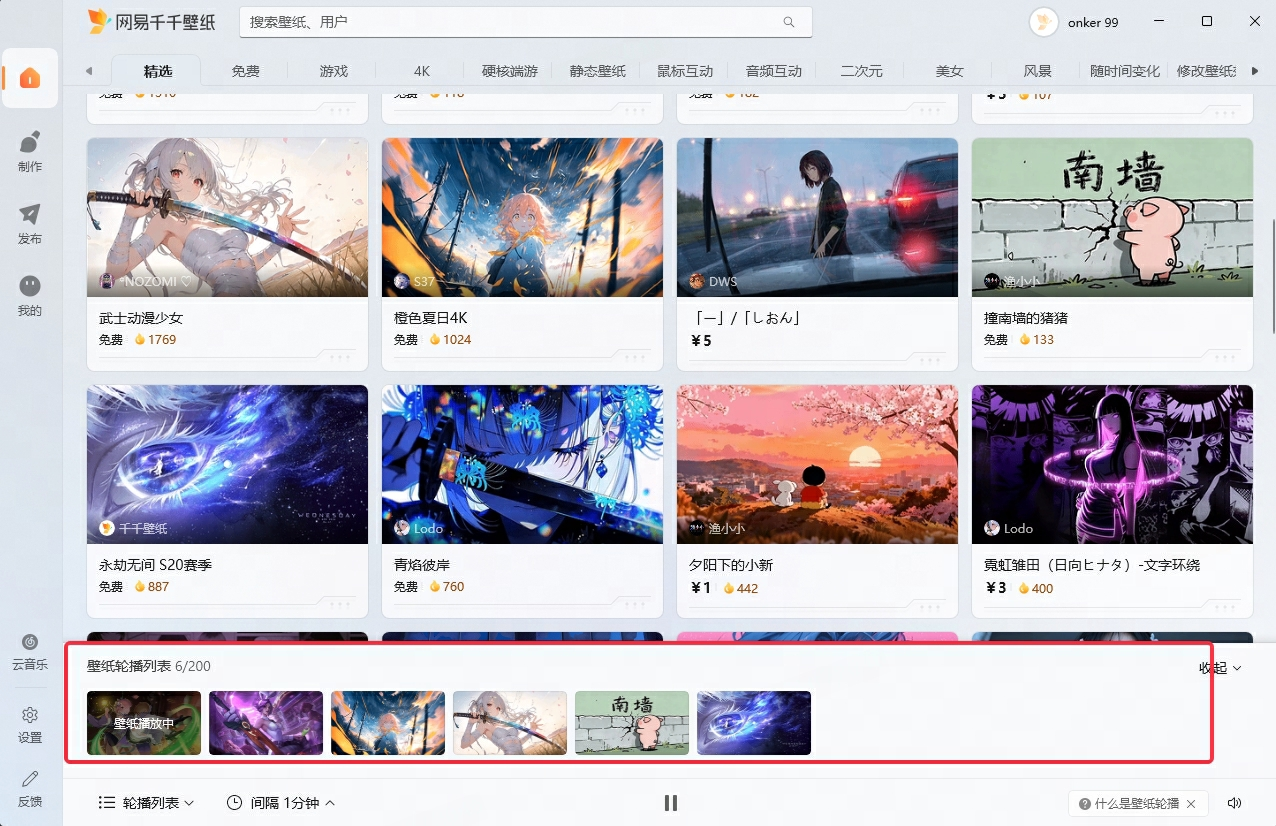Select the purple second playlist thumbnail
The height and width of the screenshot is (826, 1276).
coord(266,723)
